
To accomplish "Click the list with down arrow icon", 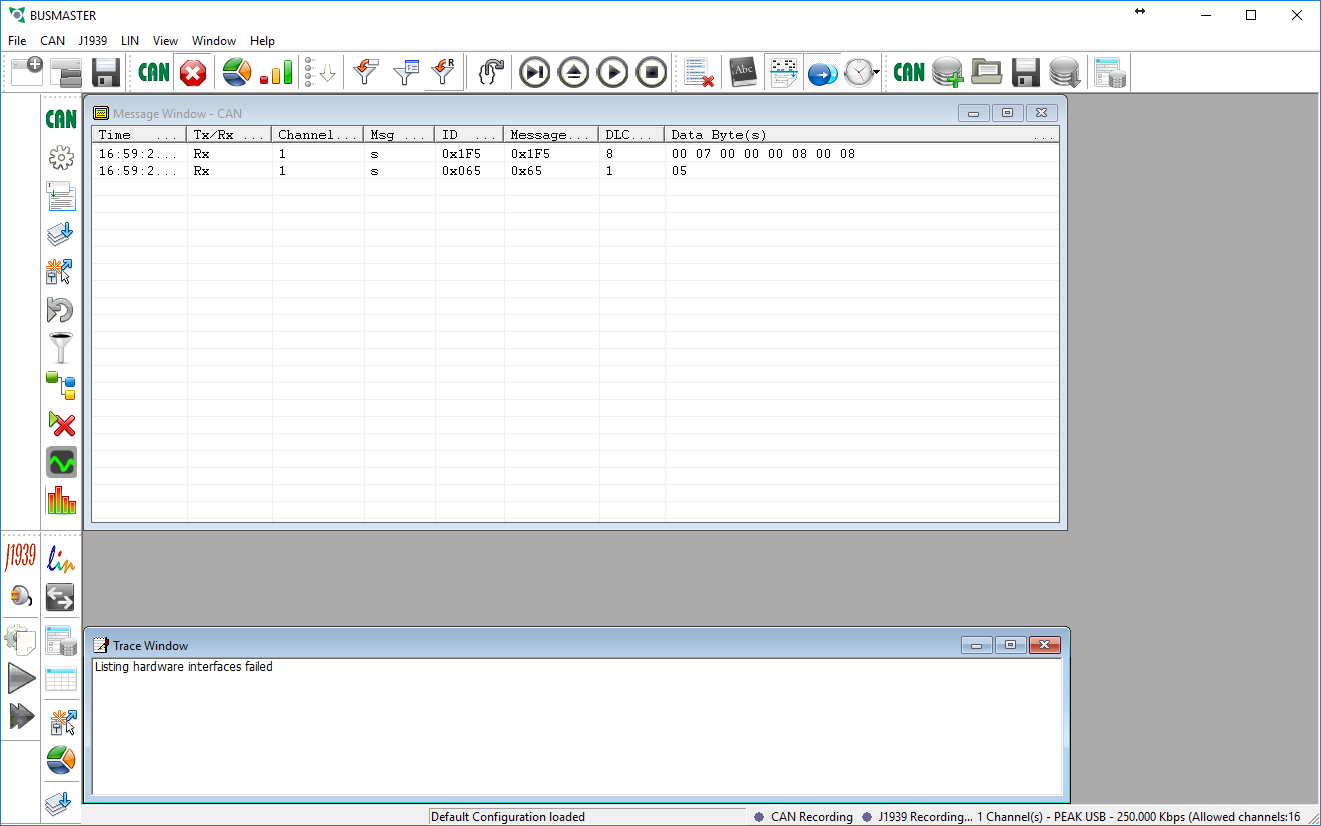I will (320, 72).
